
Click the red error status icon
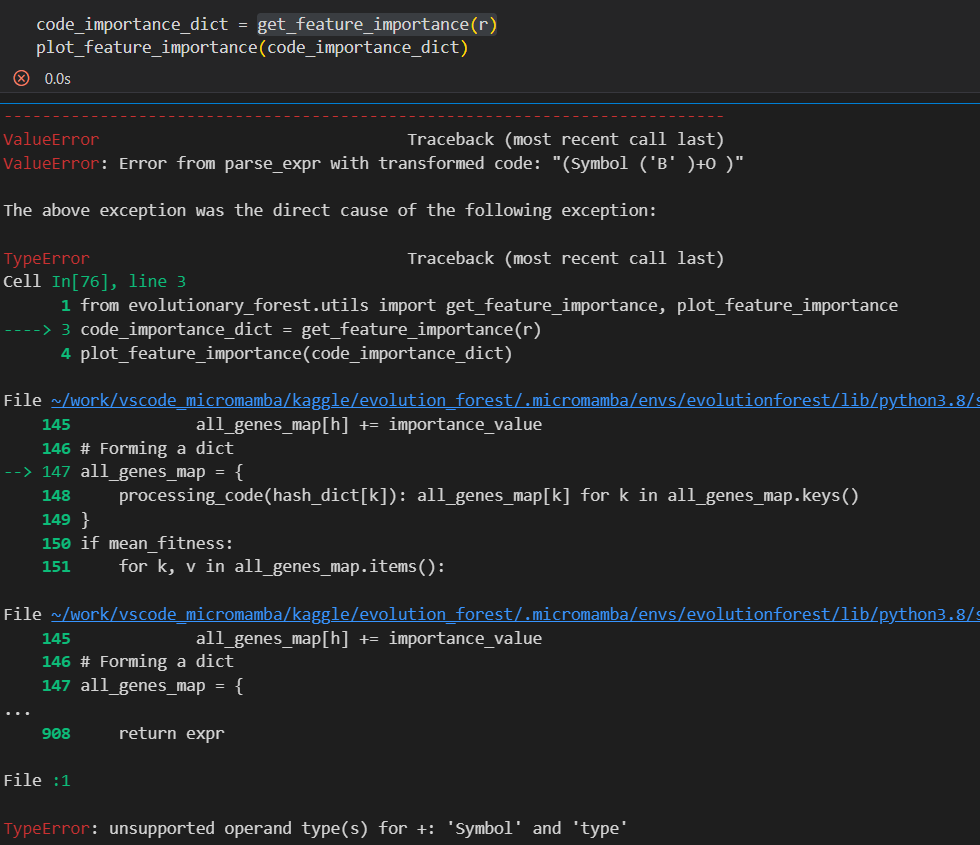click(20, 78)
